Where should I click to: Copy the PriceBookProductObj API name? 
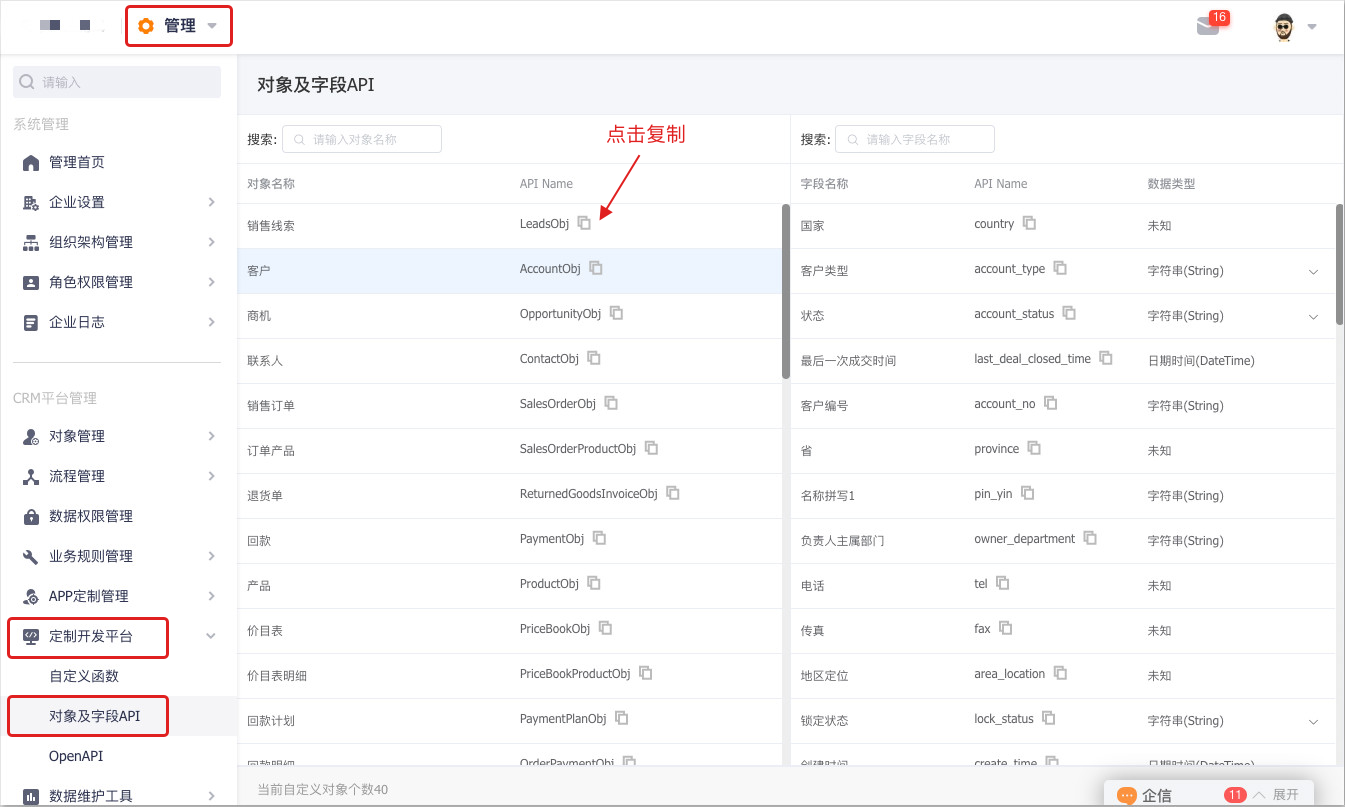(x=646, y=673)
